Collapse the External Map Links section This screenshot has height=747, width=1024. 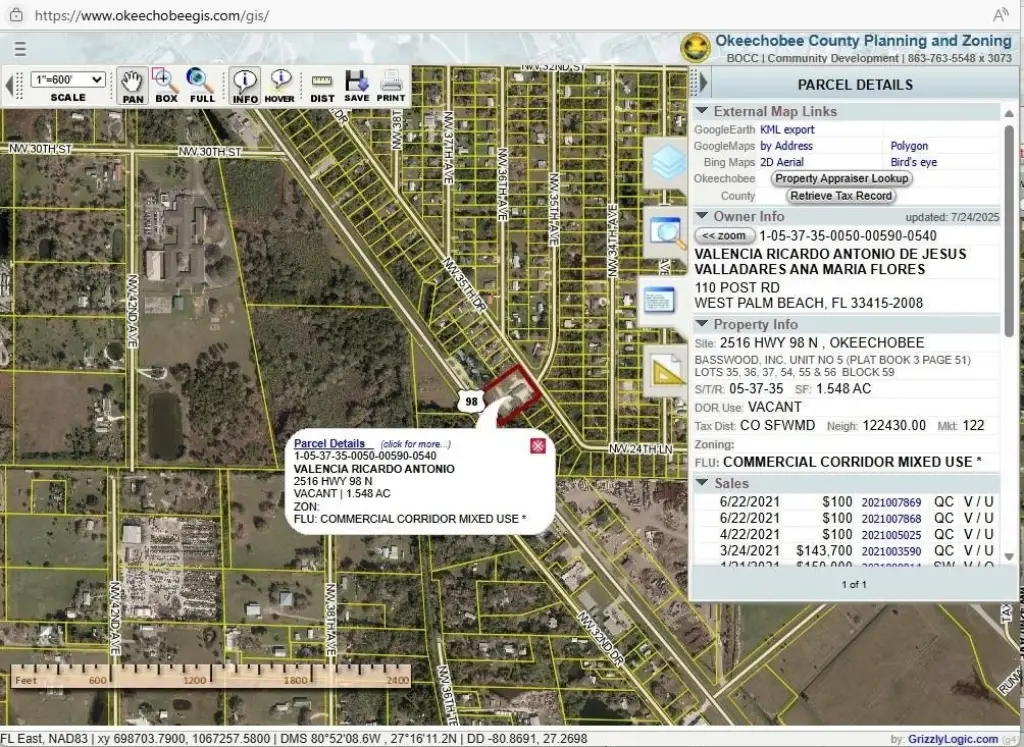tap(703, 111)
